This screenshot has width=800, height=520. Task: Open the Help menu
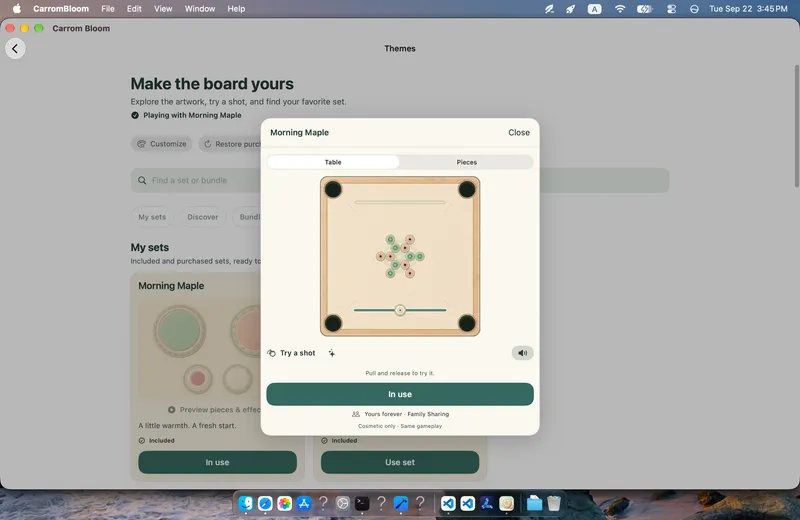[236, 9]
